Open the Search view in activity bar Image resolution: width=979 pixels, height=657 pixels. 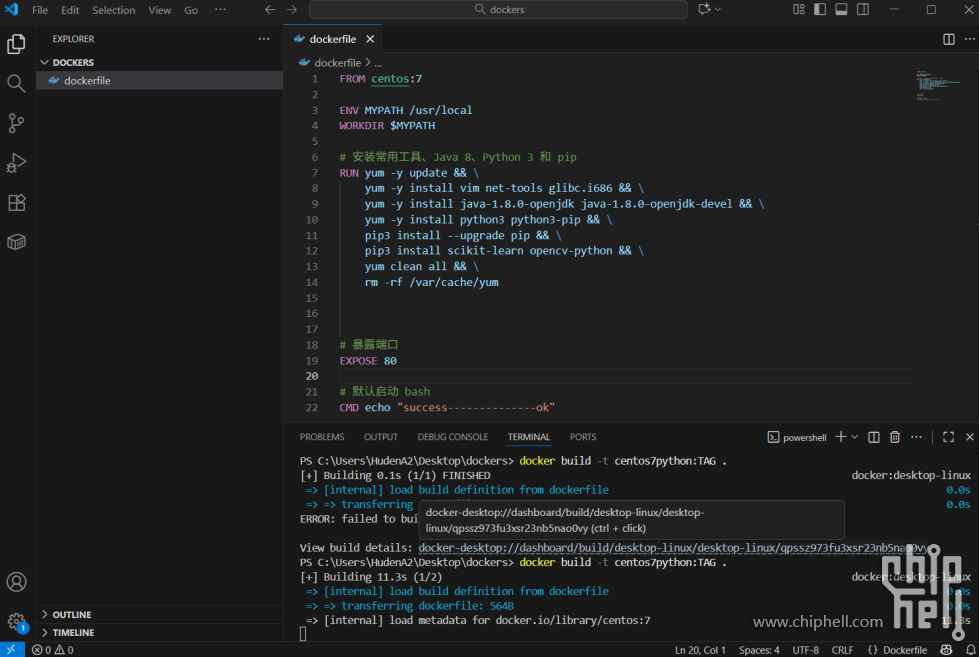[16, 84]
